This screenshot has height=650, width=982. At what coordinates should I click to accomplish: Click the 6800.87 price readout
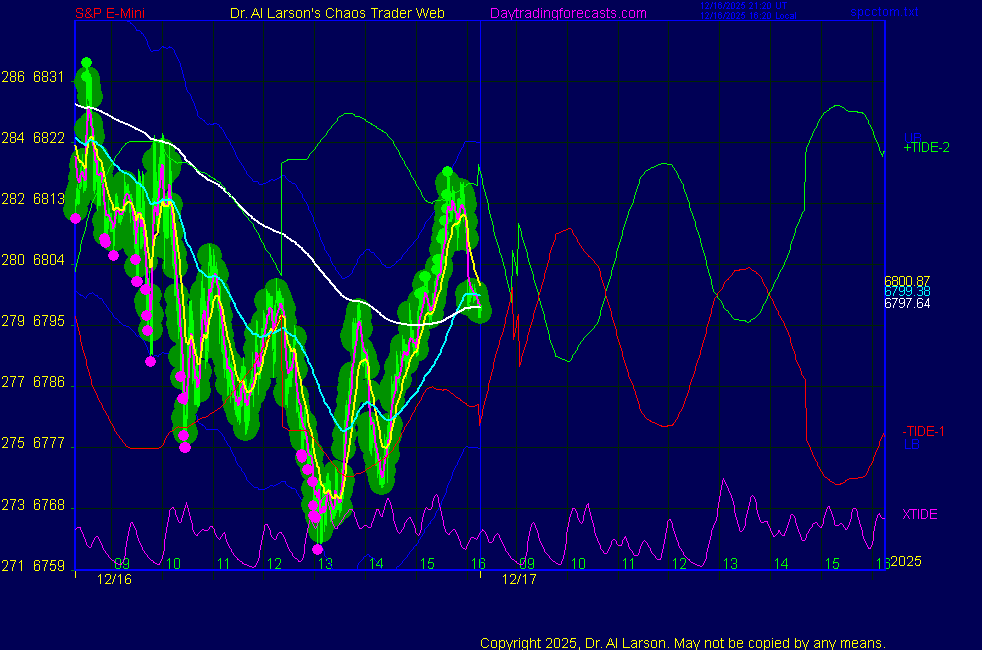(x=907, y=281)
